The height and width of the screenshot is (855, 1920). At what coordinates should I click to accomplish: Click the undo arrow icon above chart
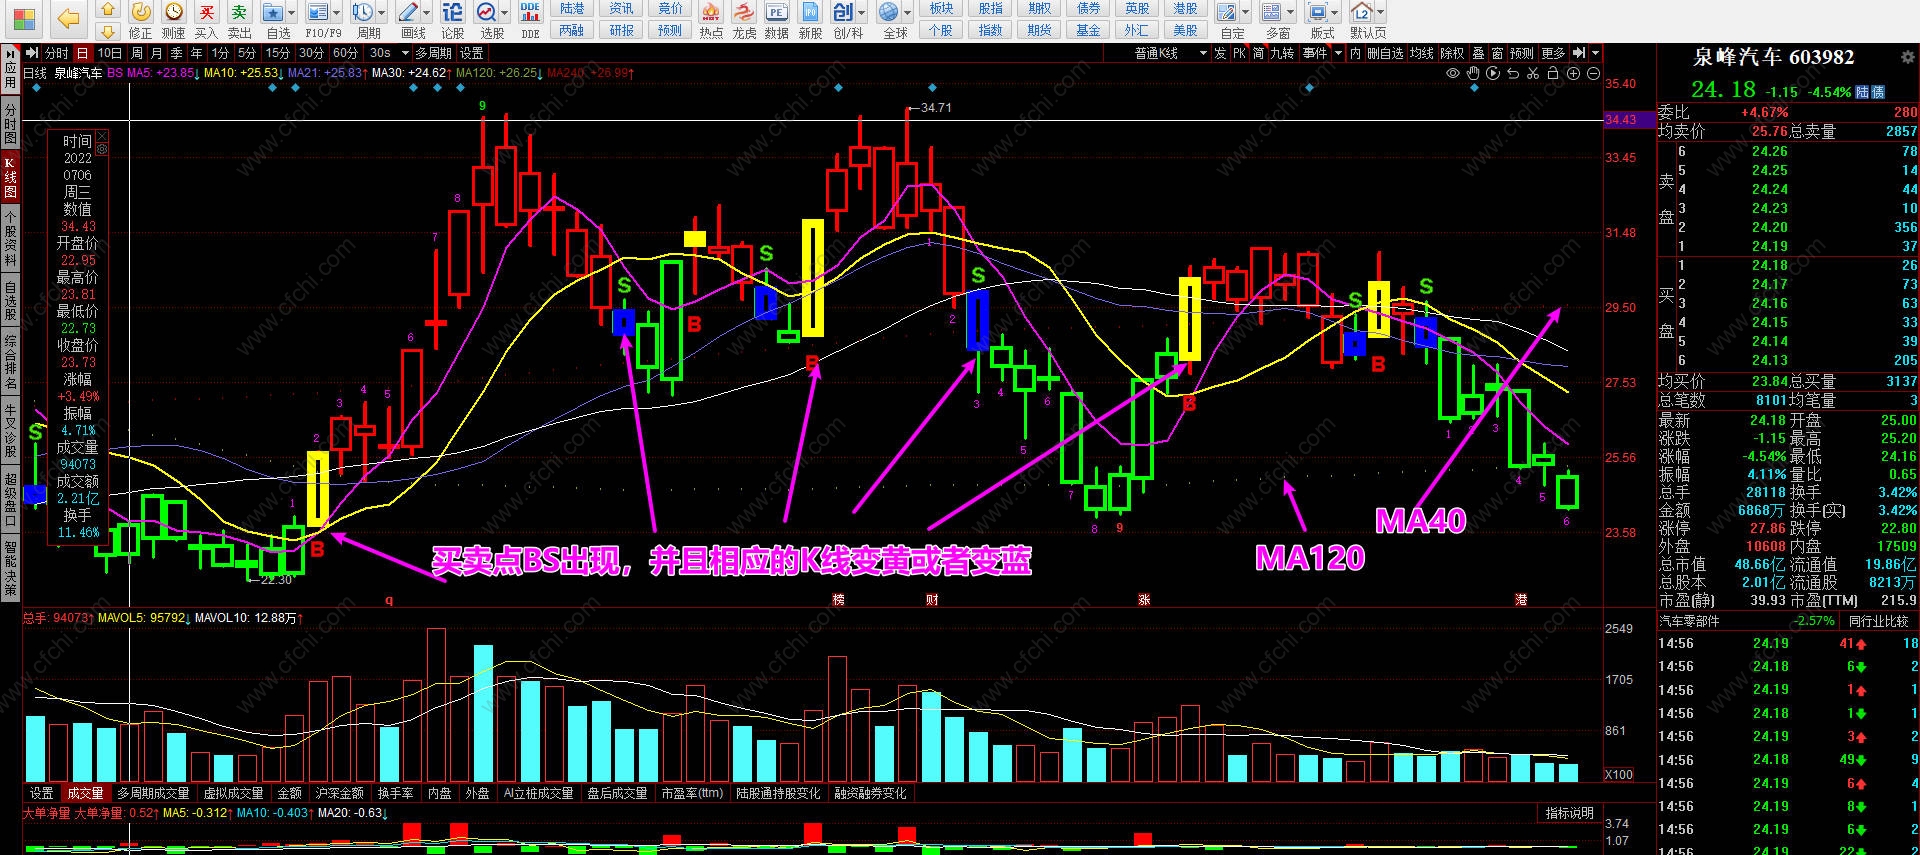coord(1513,73)
